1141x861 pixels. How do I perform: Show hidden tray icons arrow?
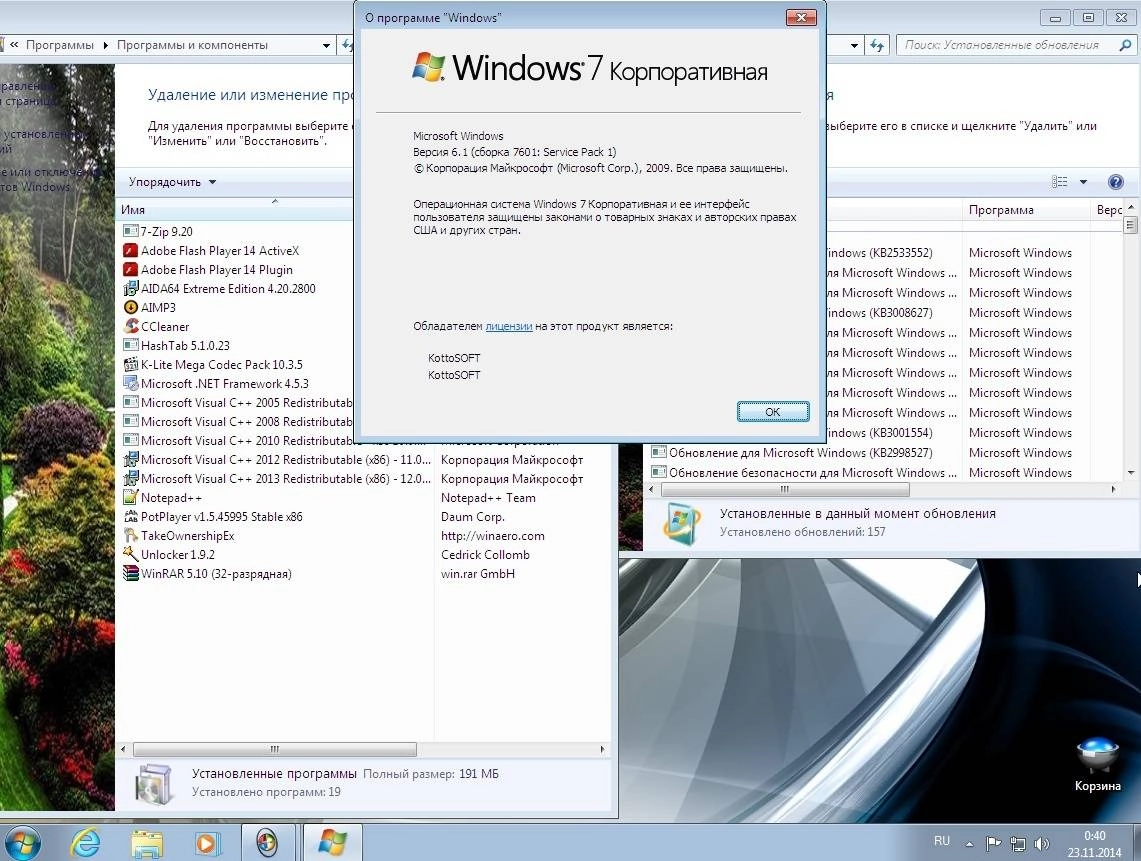click(x=969, y=844)
